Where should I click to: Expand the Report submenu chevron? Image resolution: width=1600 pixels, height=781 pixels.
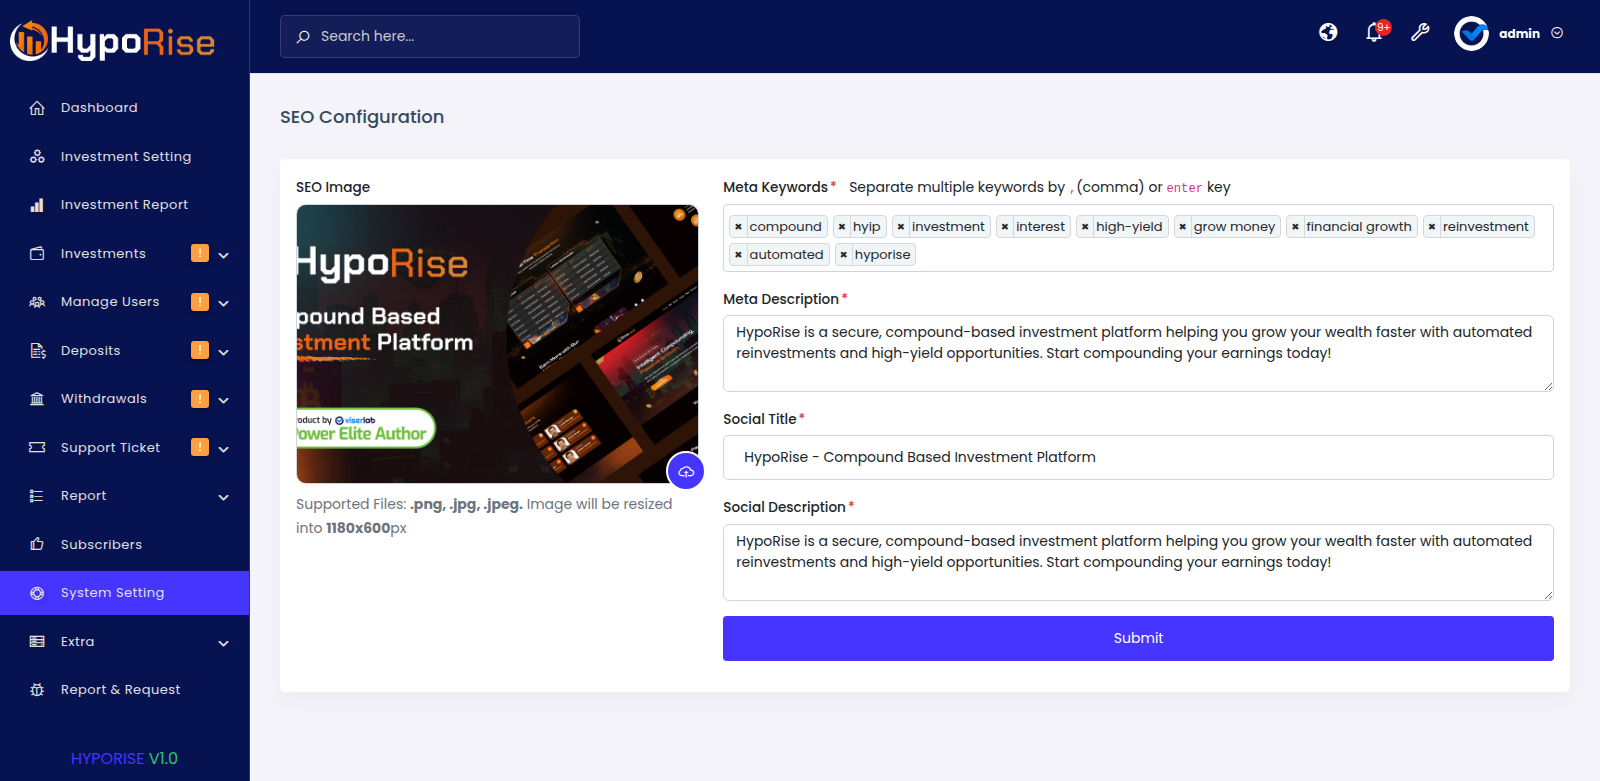coord(224,497)
